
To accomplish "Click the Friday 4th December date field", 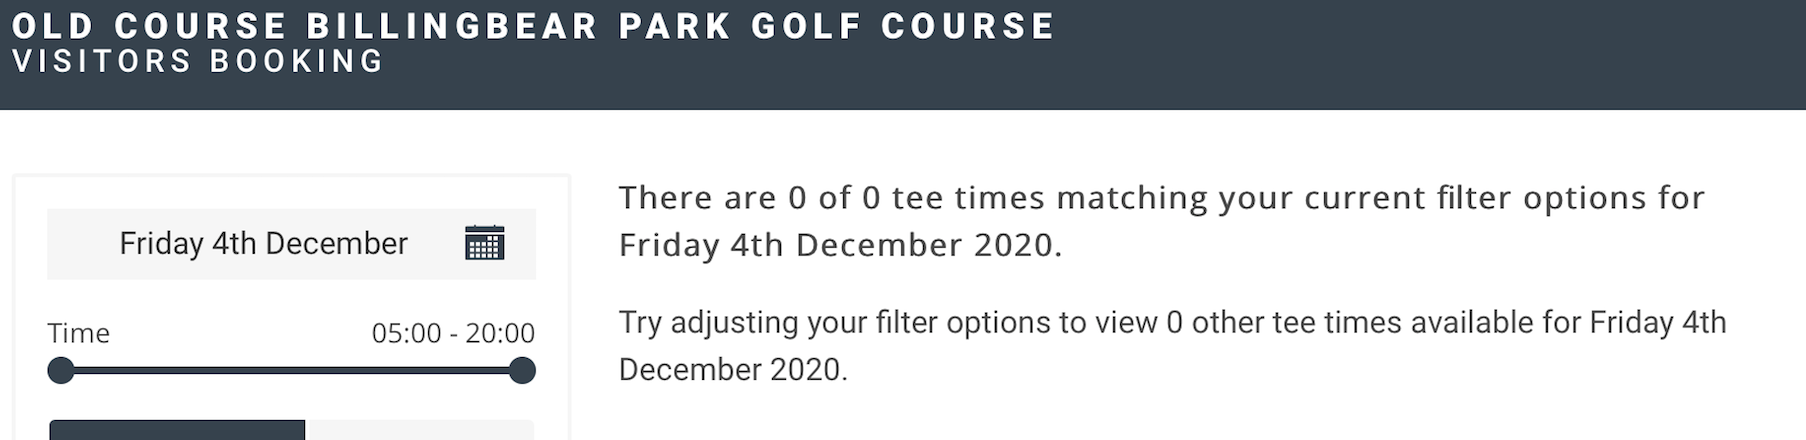I will pos(263,244).
